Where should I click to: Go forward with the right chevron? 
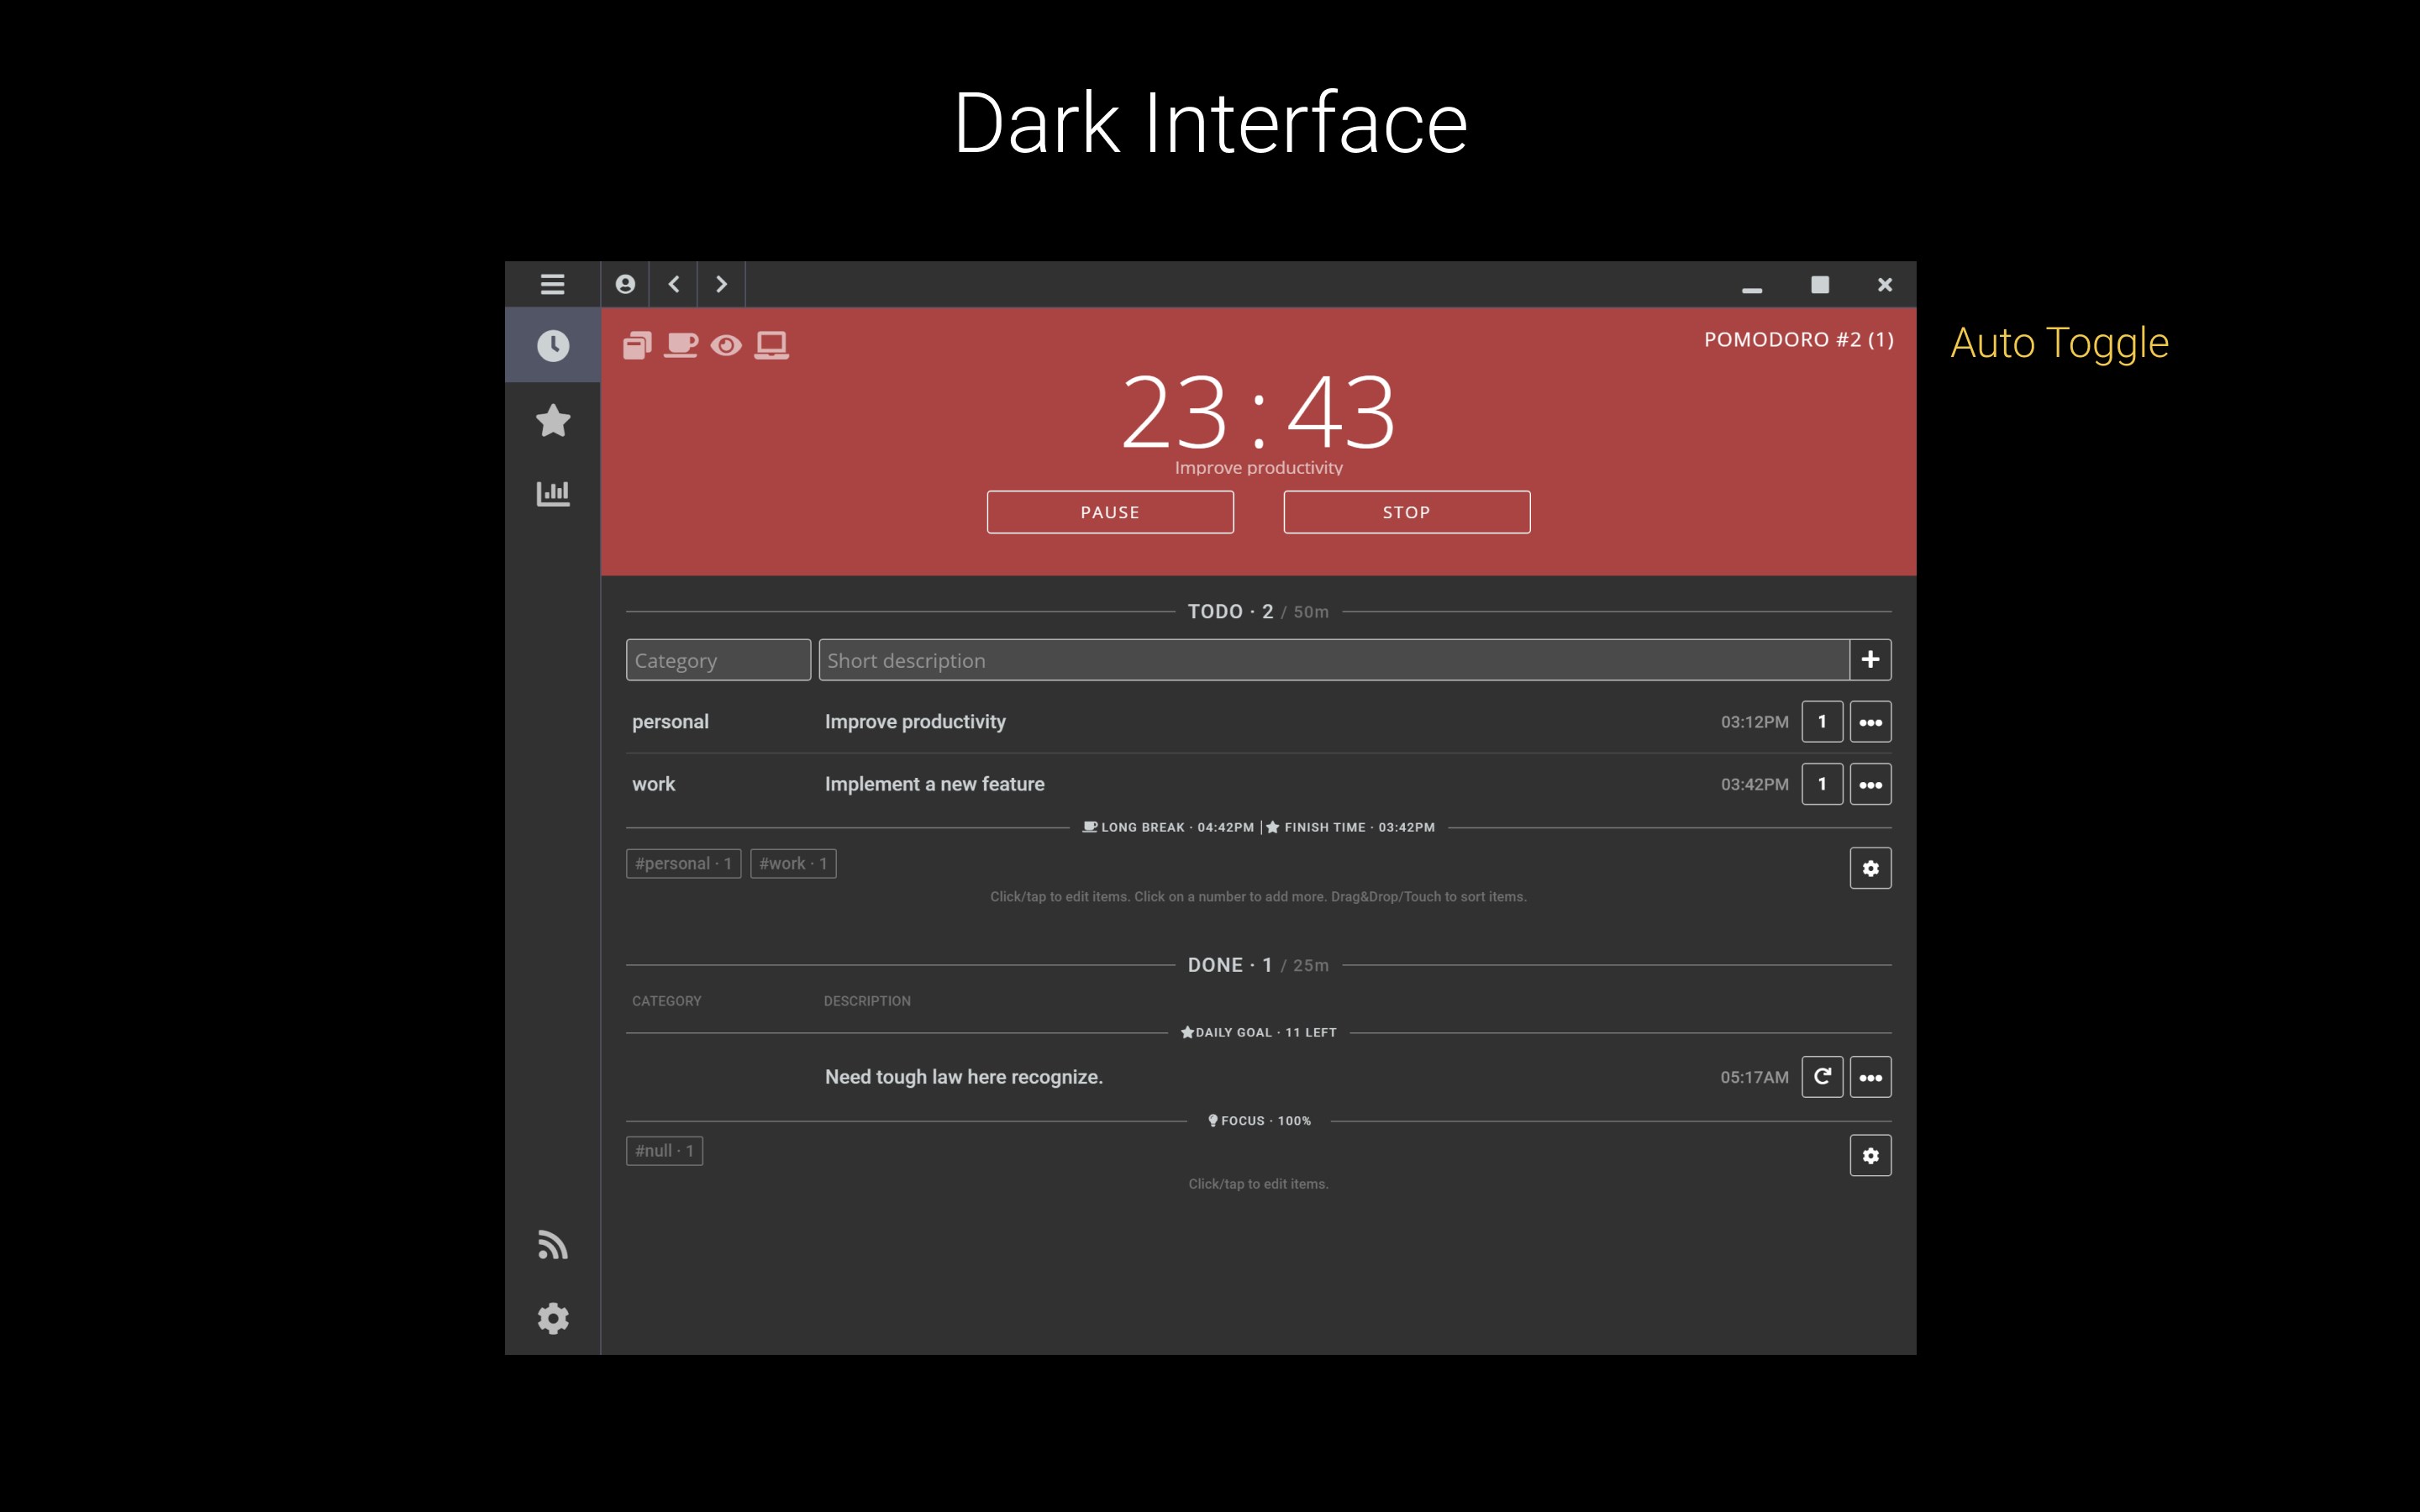click(x=721, y=284)
